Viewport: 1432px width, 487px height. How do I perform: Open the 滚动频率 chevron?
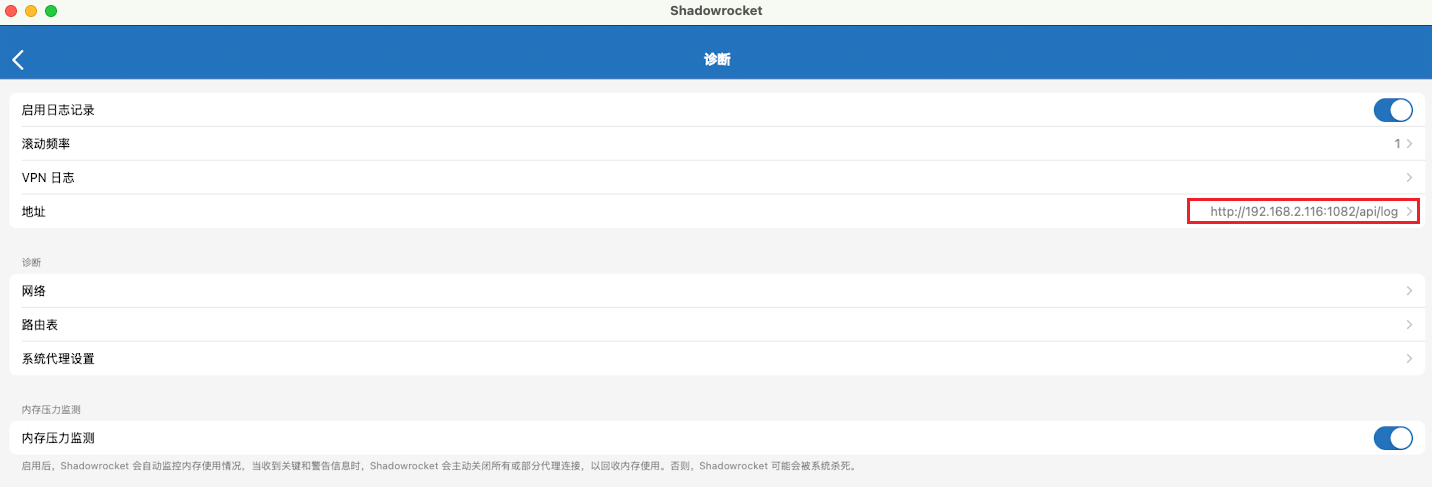click(1409, 144)
